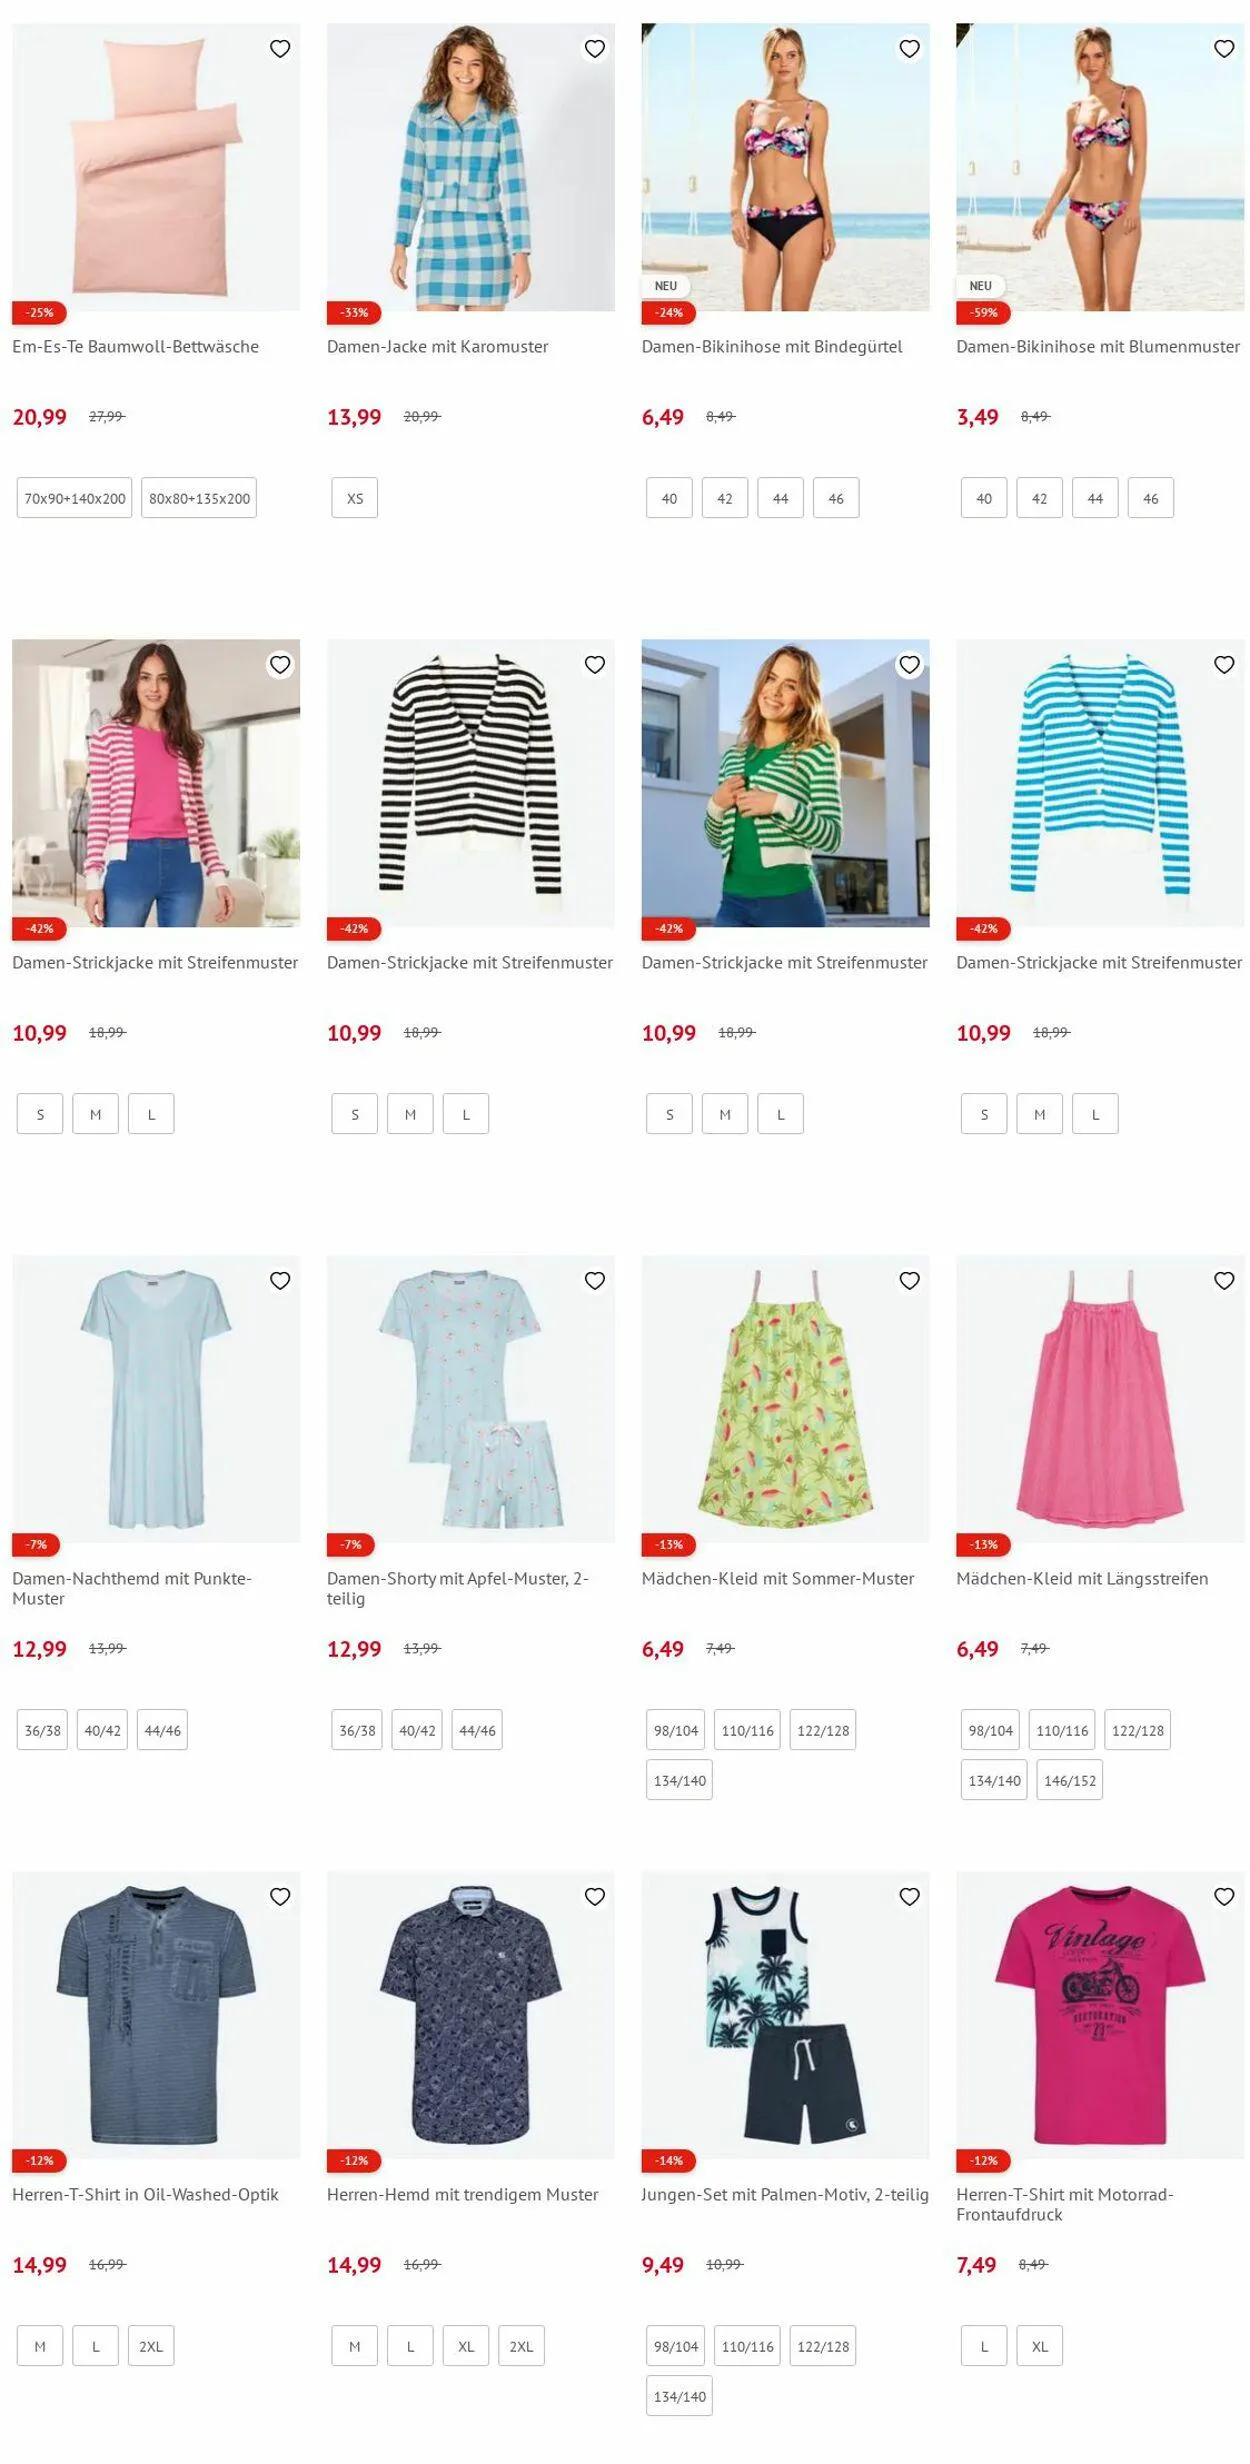Open blue striped cardigan product image
Image resolution: width=1250 pixels, height=2464 pixels.
click(1100, 783)
